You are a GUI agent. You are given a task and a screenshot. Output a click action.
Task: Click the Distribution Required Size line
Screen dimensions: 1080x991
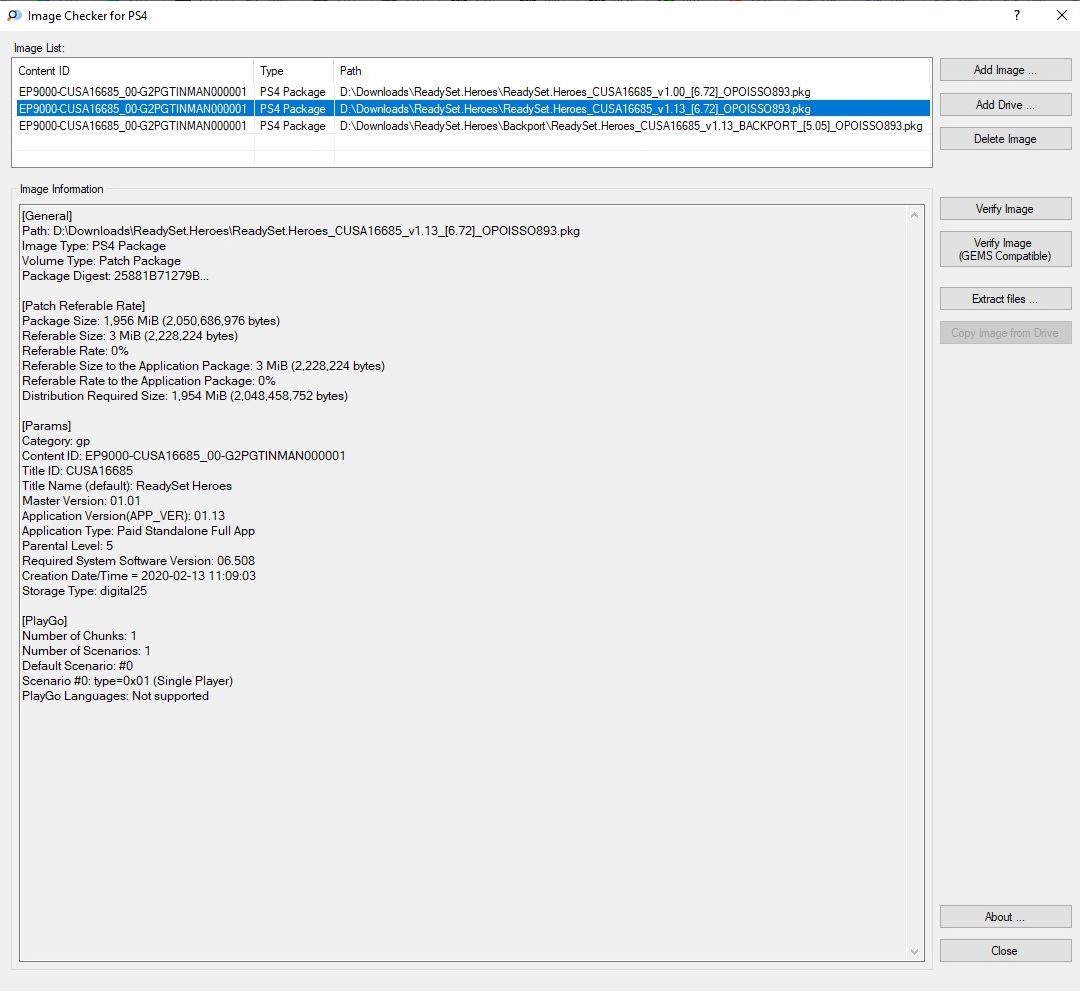click(185, 396)
